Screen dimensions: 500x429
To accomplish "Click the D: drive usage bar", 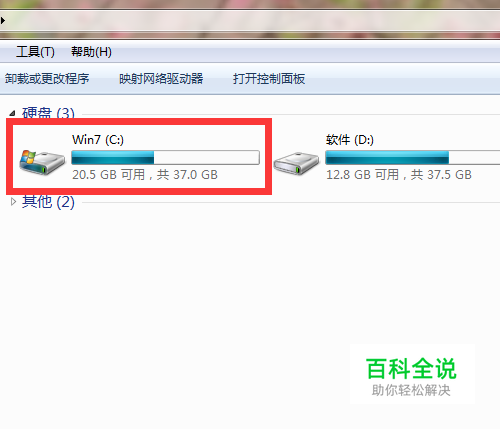I will tap(413, 157).
